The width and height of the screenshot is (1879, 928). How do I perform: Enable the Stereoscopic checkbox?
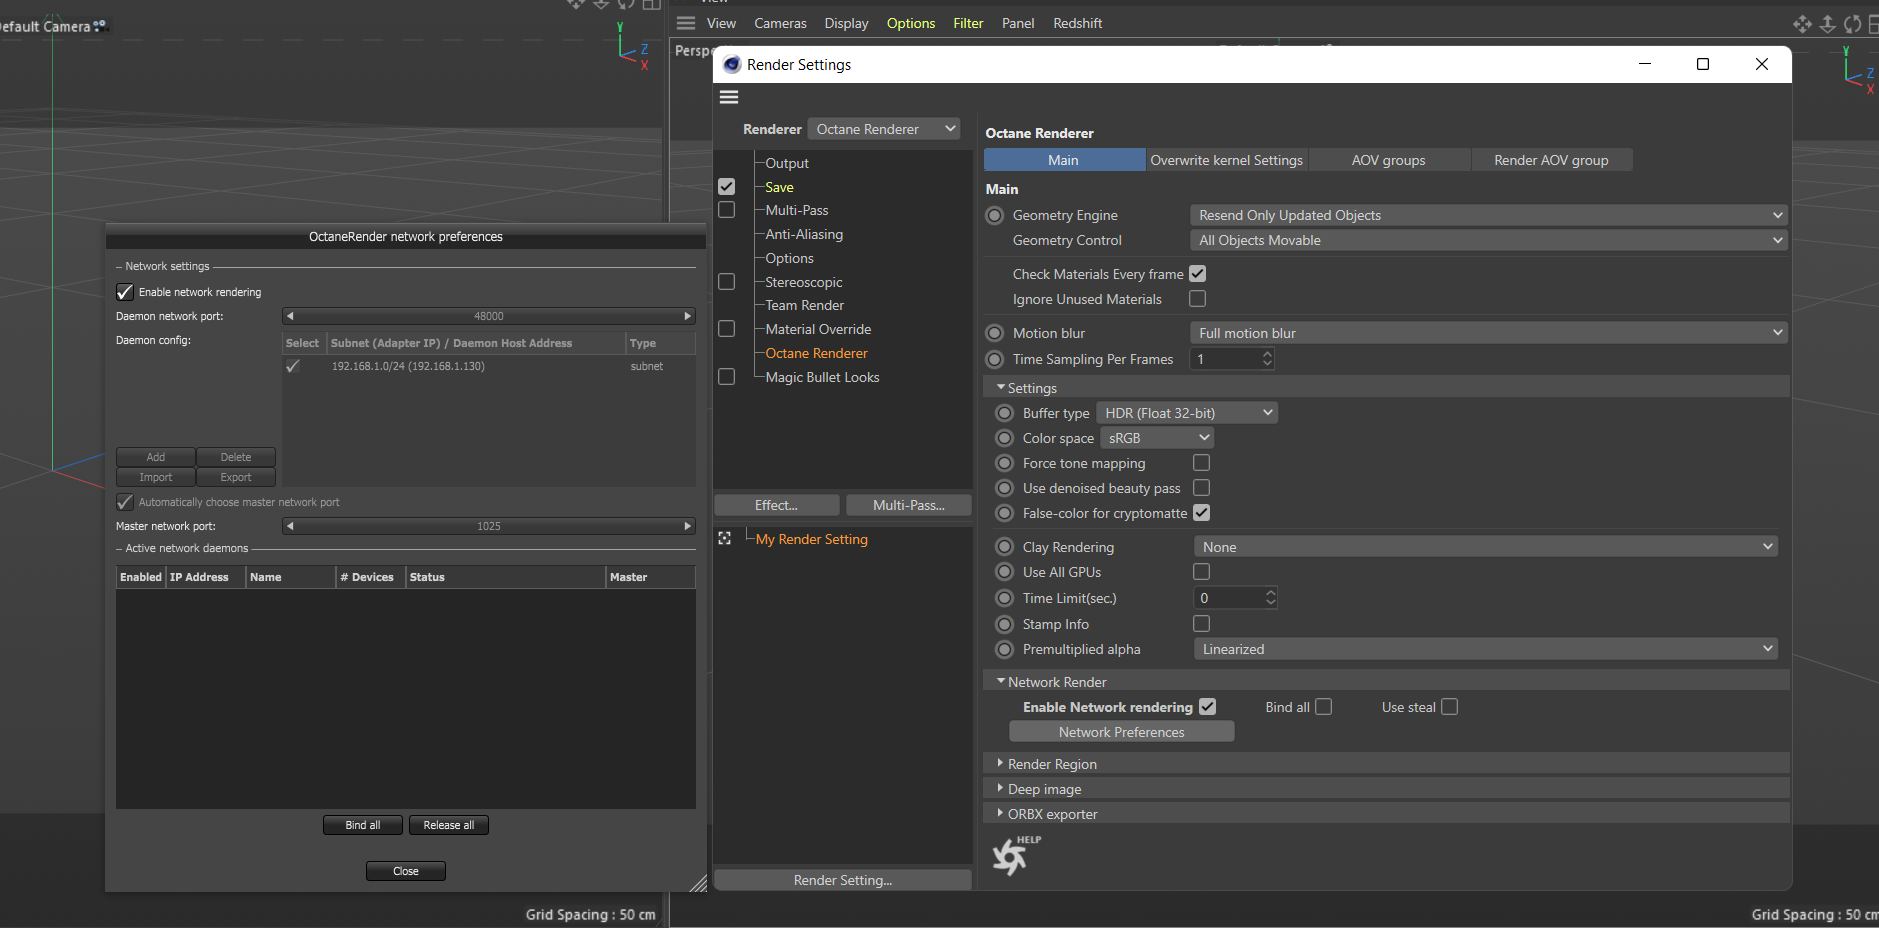727,282
